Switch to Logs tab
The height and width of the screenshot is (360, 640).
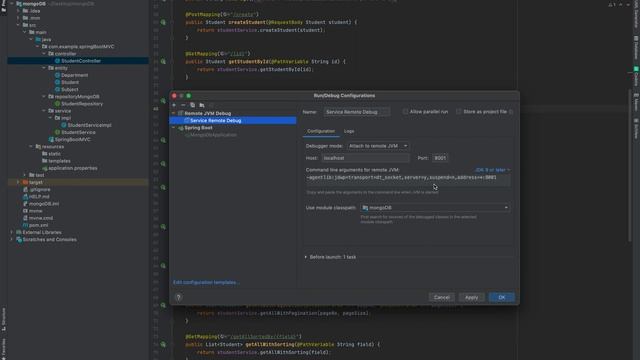(349, 131)
